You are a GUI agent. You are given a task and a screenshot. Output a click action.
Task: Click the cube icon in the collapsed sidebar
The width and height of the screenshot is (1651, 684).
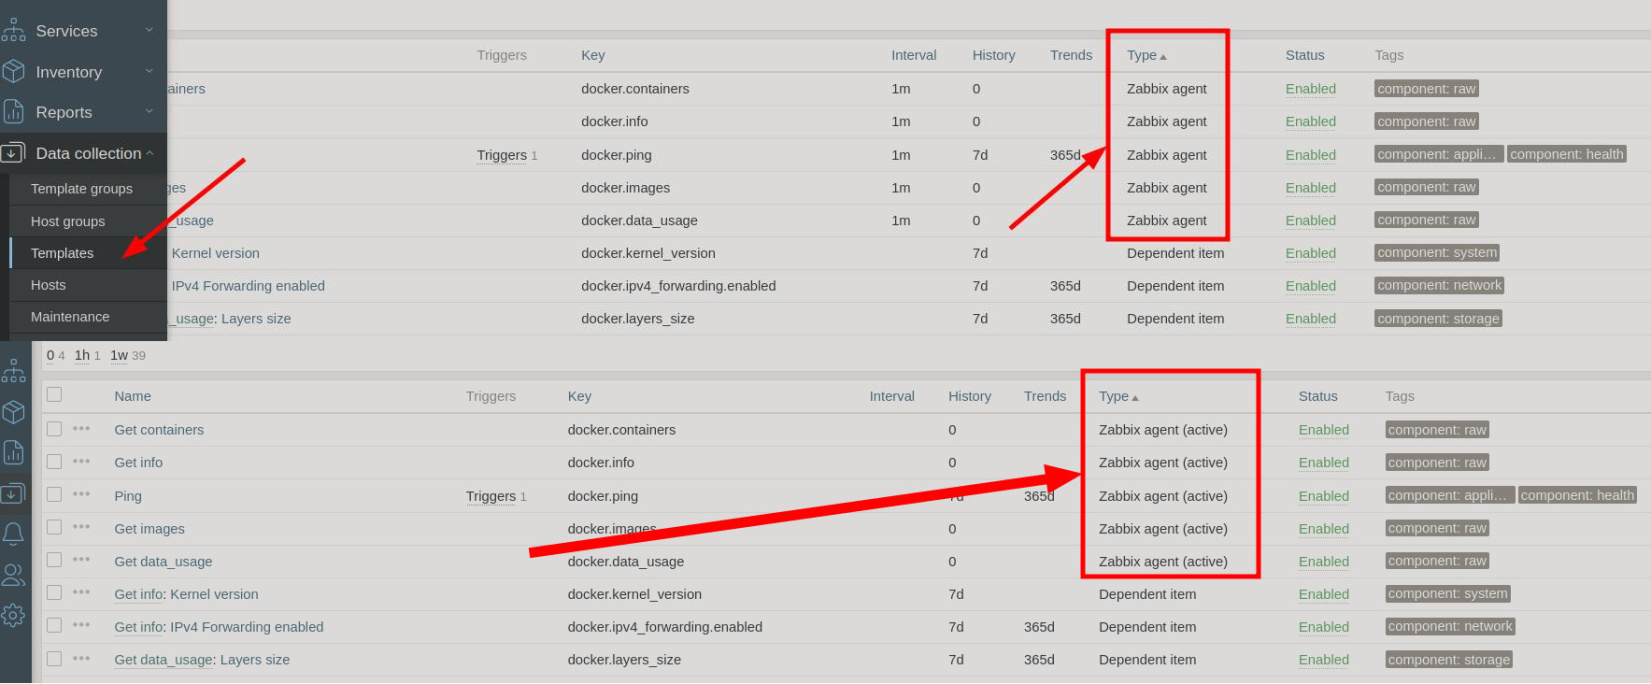click(x=14, y=412)
